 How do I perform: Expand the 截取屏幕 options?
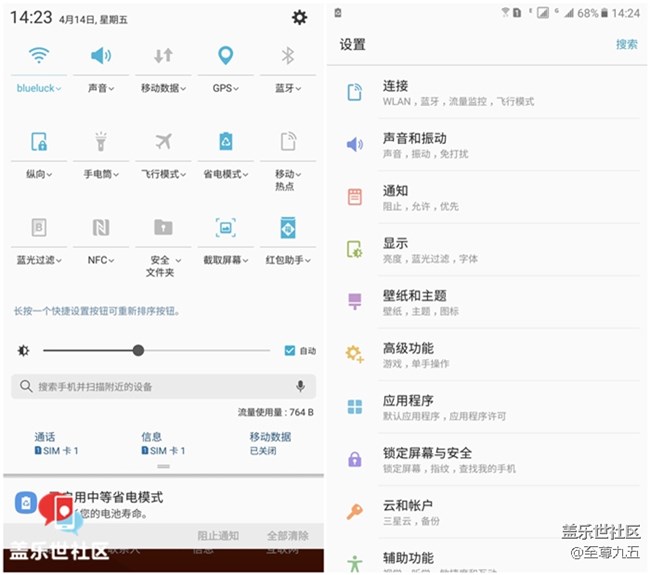[x=226, y=260]
